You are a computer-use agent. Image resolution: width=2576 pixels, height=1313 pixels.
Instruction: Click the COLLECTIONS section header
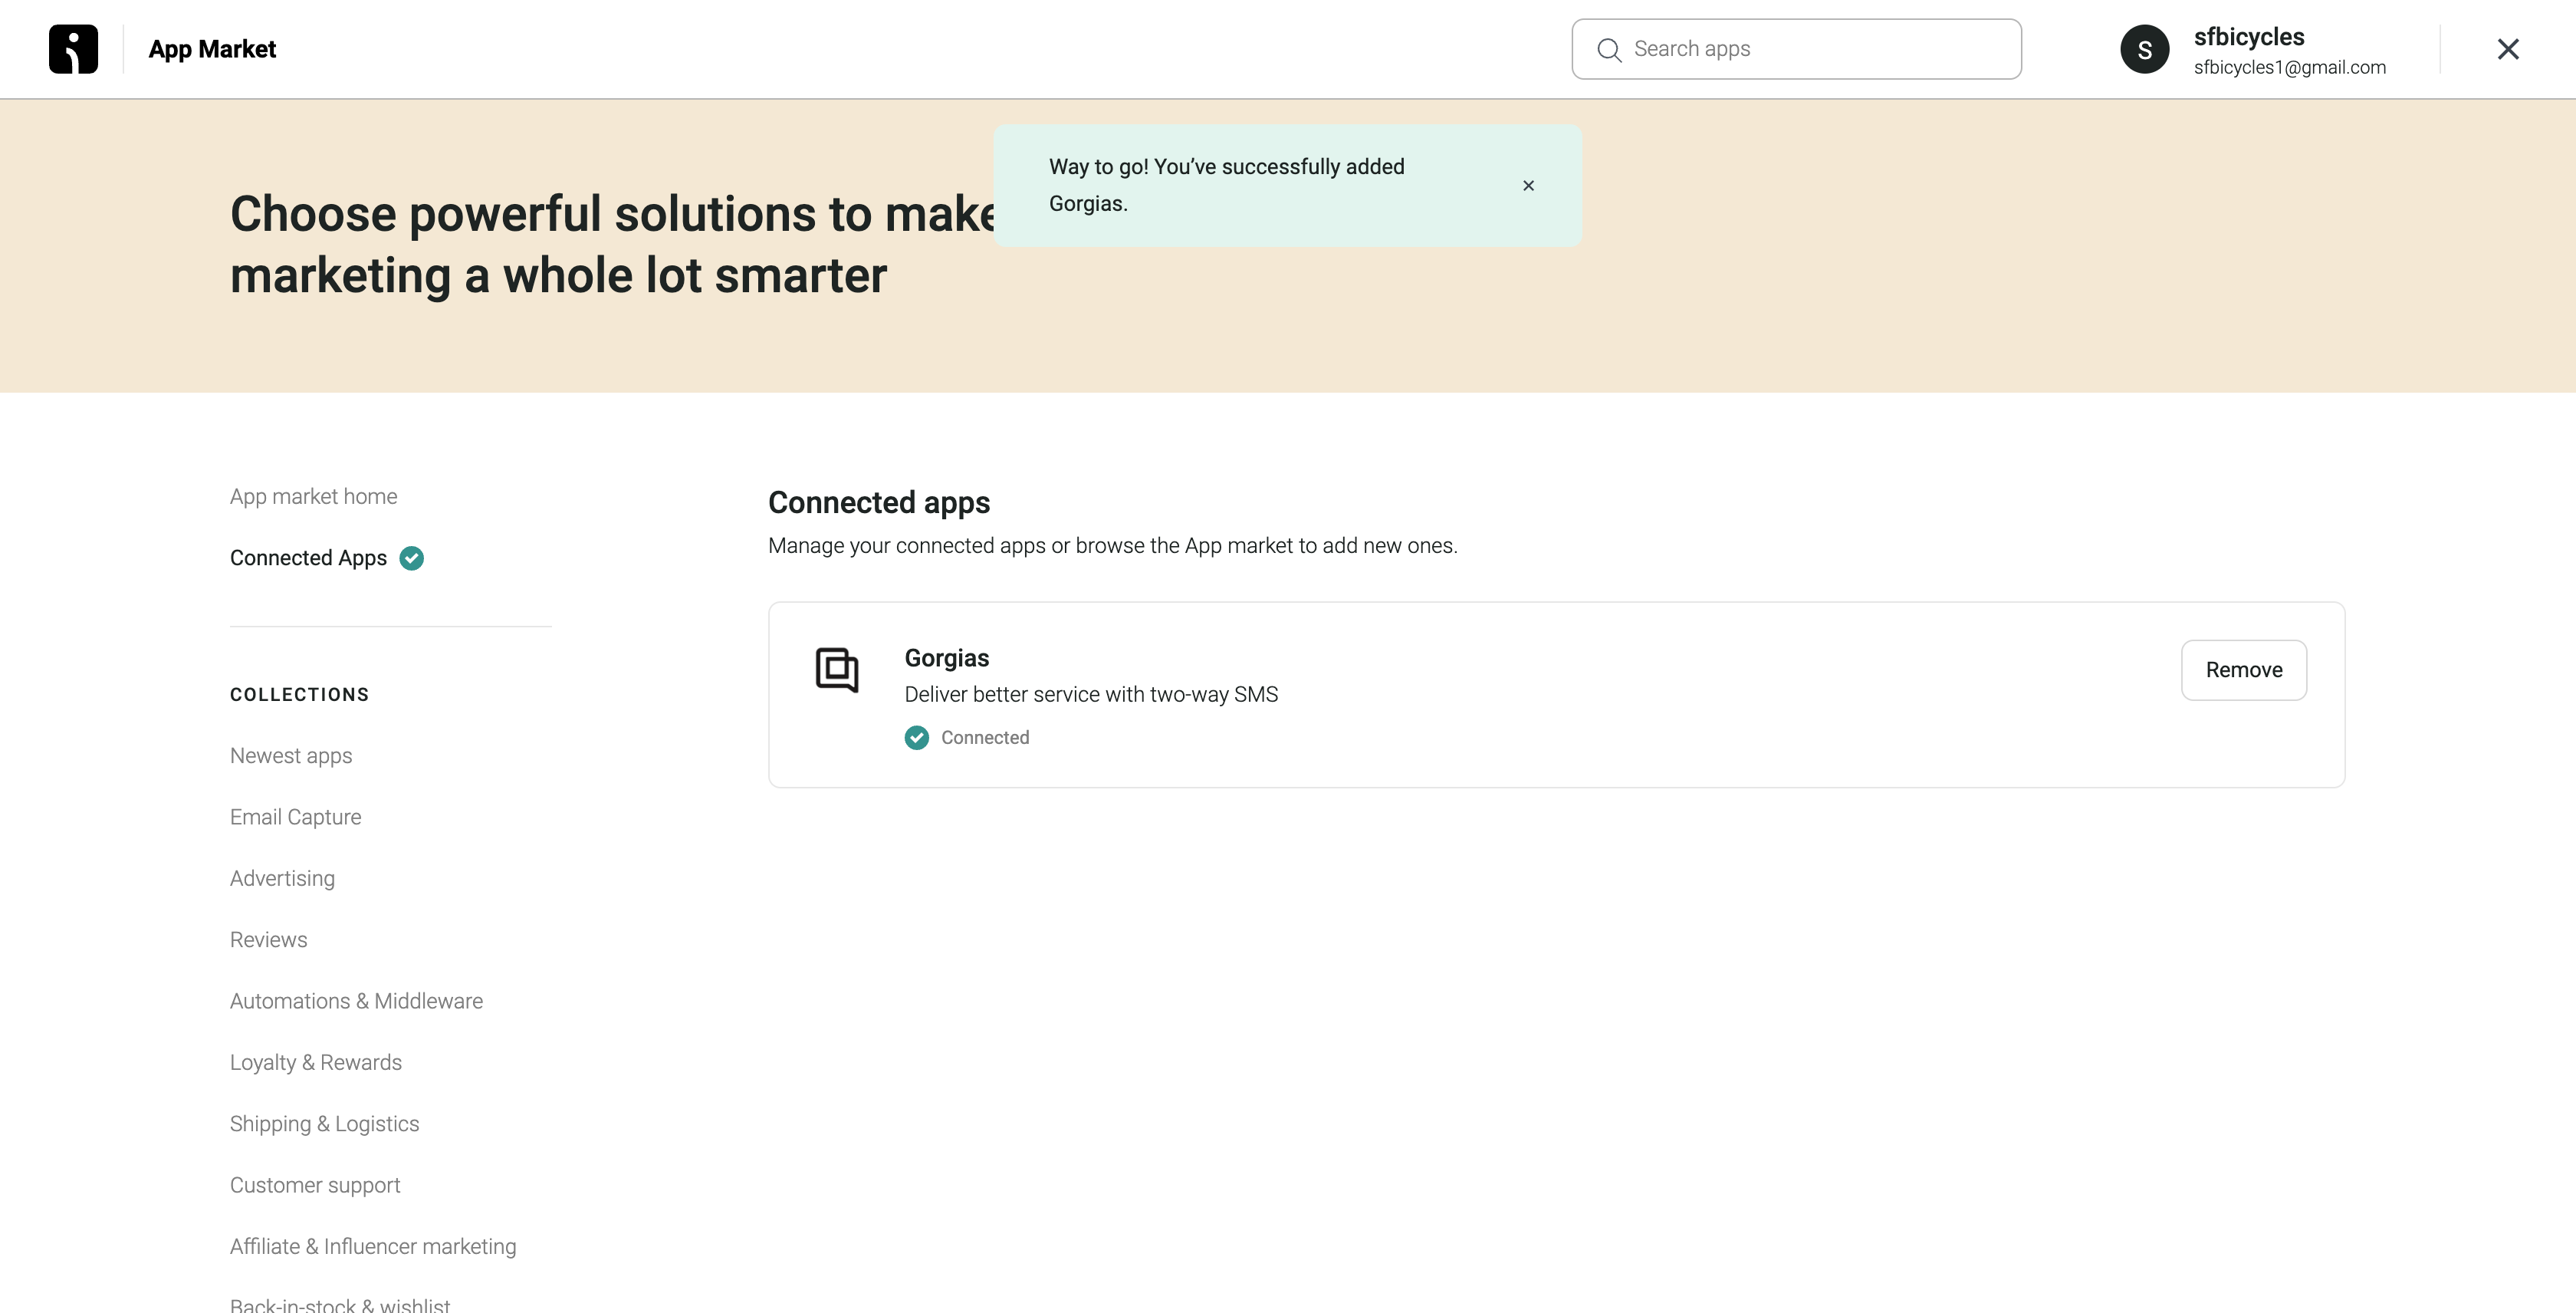[299, 695]
